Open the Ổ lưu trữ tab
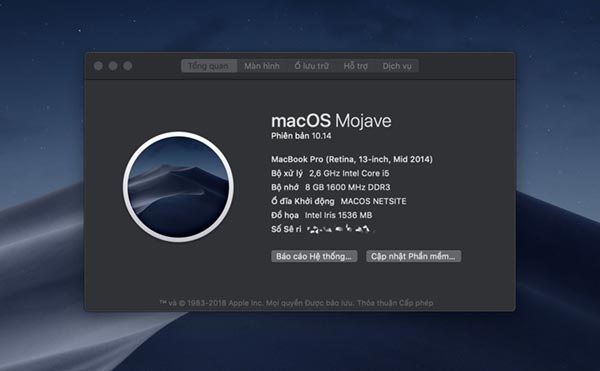 (311, 66)
